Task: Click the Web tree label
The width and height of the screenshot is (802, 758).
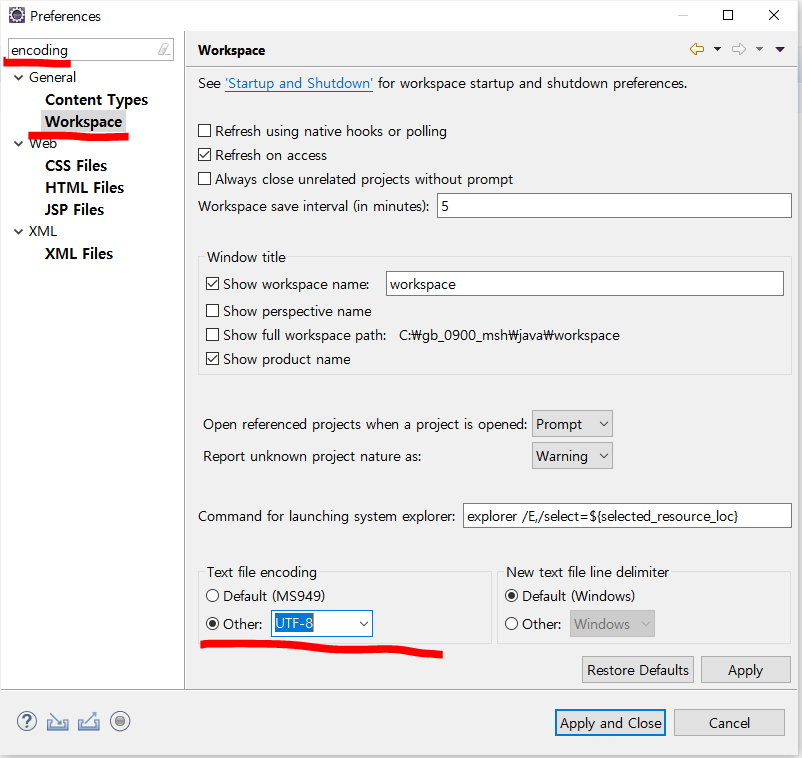Action: (43, 144)
